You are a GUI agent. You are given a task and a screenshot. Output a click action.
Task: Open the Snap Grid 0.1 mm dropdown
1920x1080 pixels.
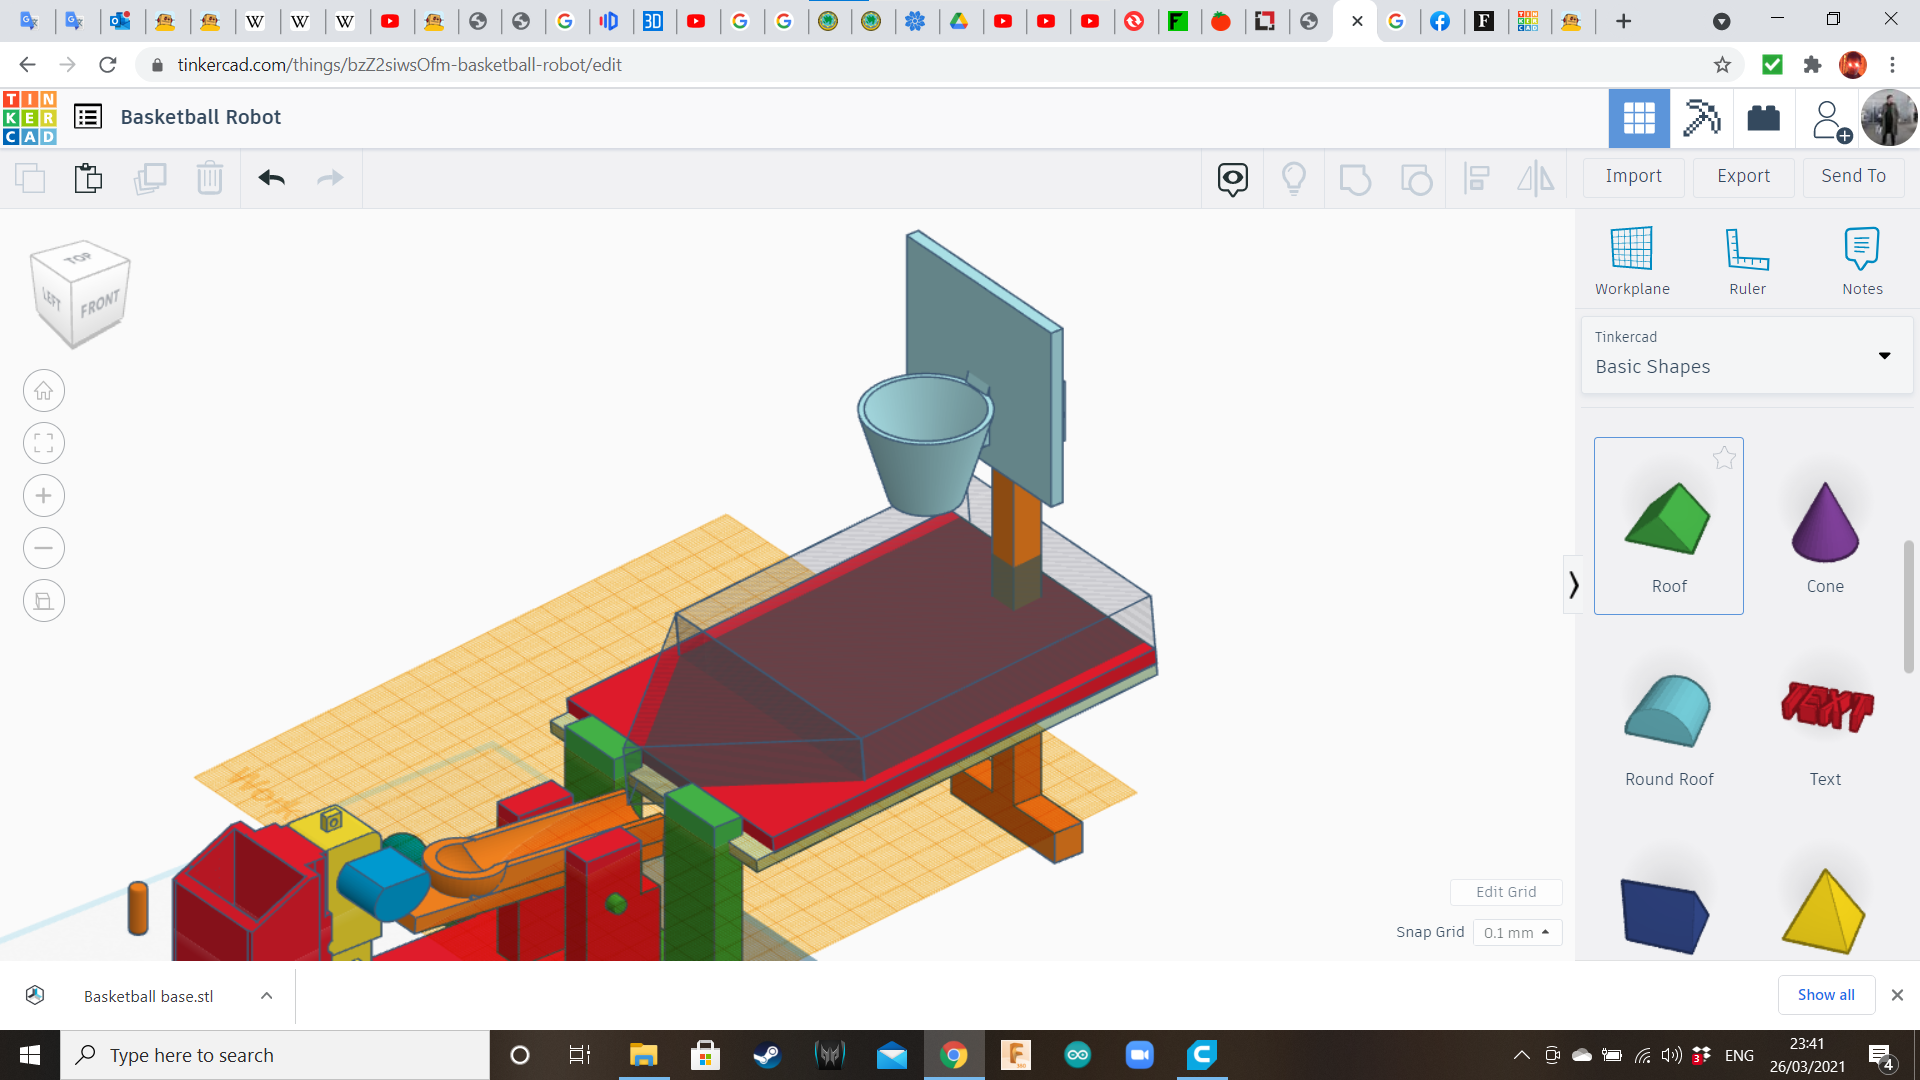1517,932
